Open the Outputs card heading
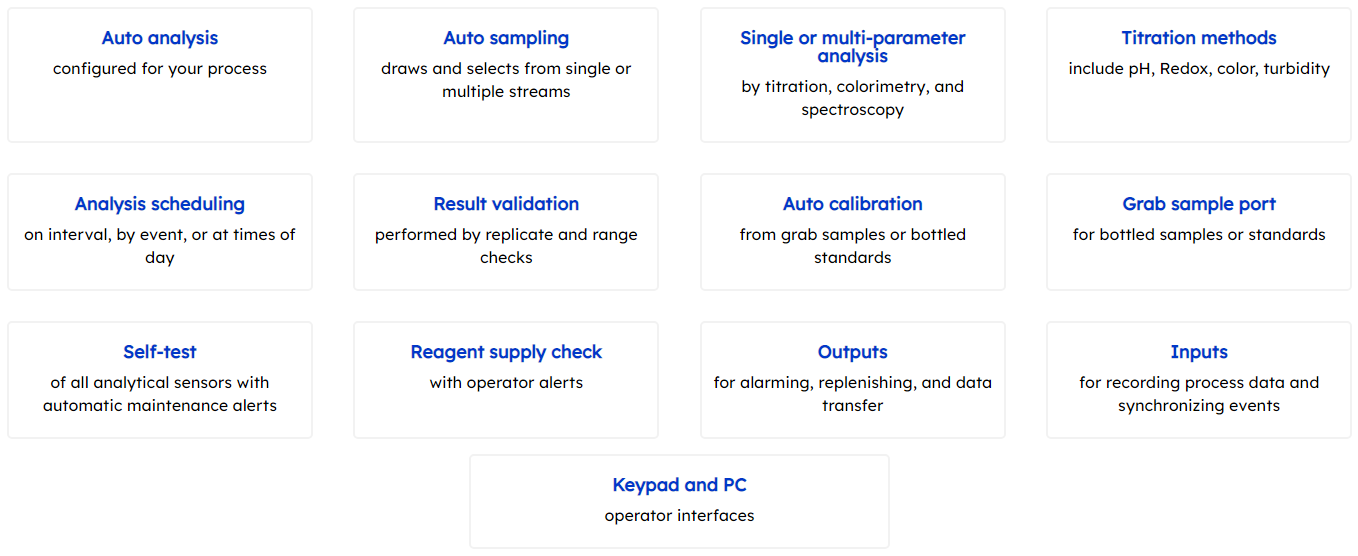 coord(852,352)
